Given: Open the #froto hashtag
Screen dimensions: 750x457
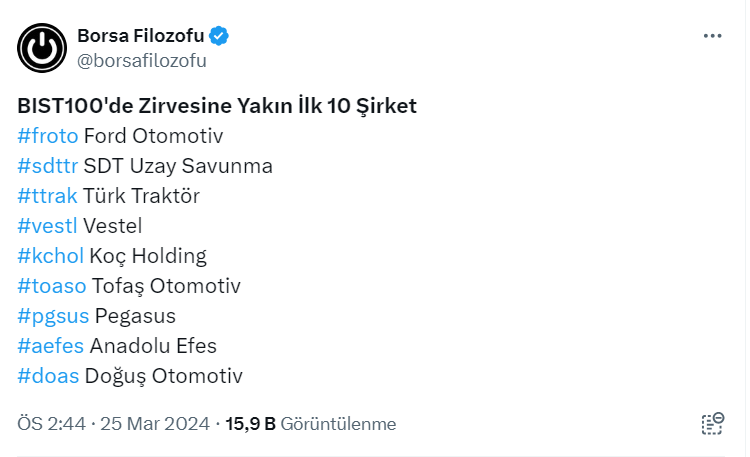Looking at the screenshot, I should [x=48, y=136].
